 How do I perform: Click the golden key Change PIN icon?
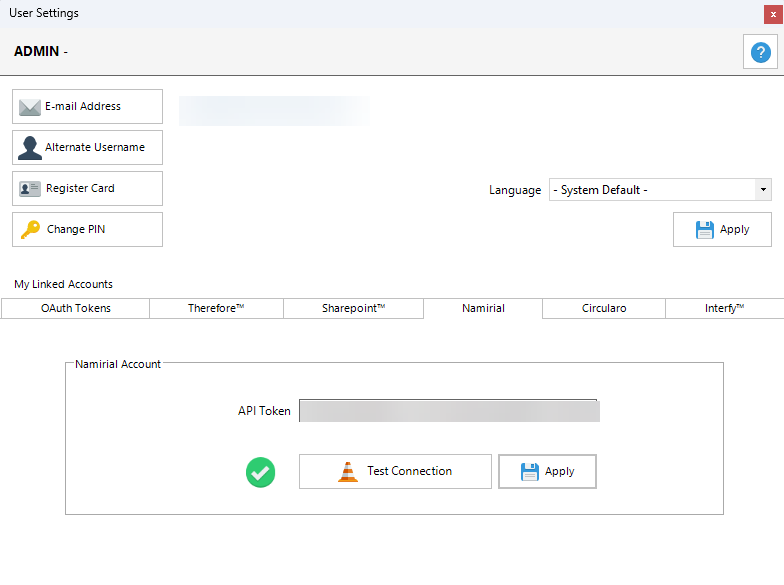click(30, 230)
